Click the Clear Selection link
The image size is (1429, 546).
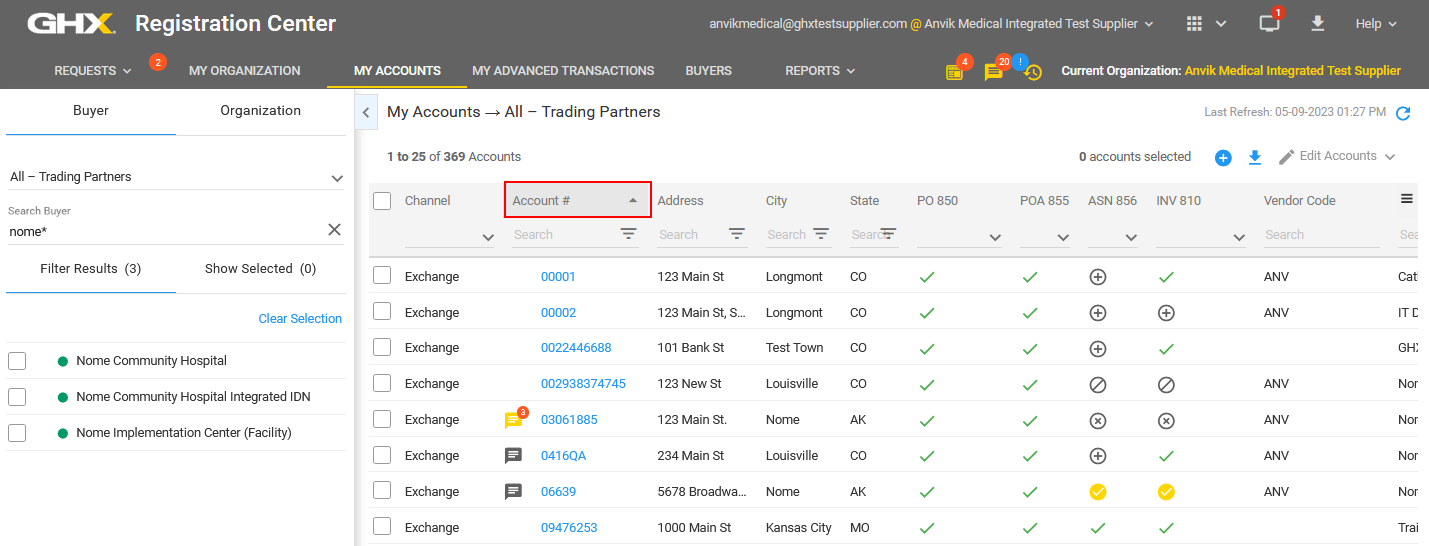click(300, 319)
